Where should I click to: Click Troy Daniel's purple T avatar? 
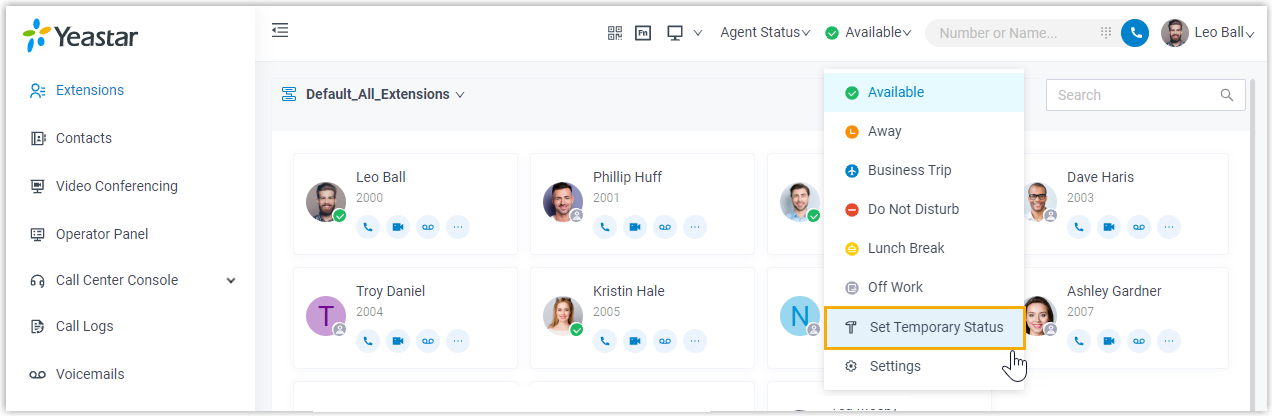(x=326, y=316)
